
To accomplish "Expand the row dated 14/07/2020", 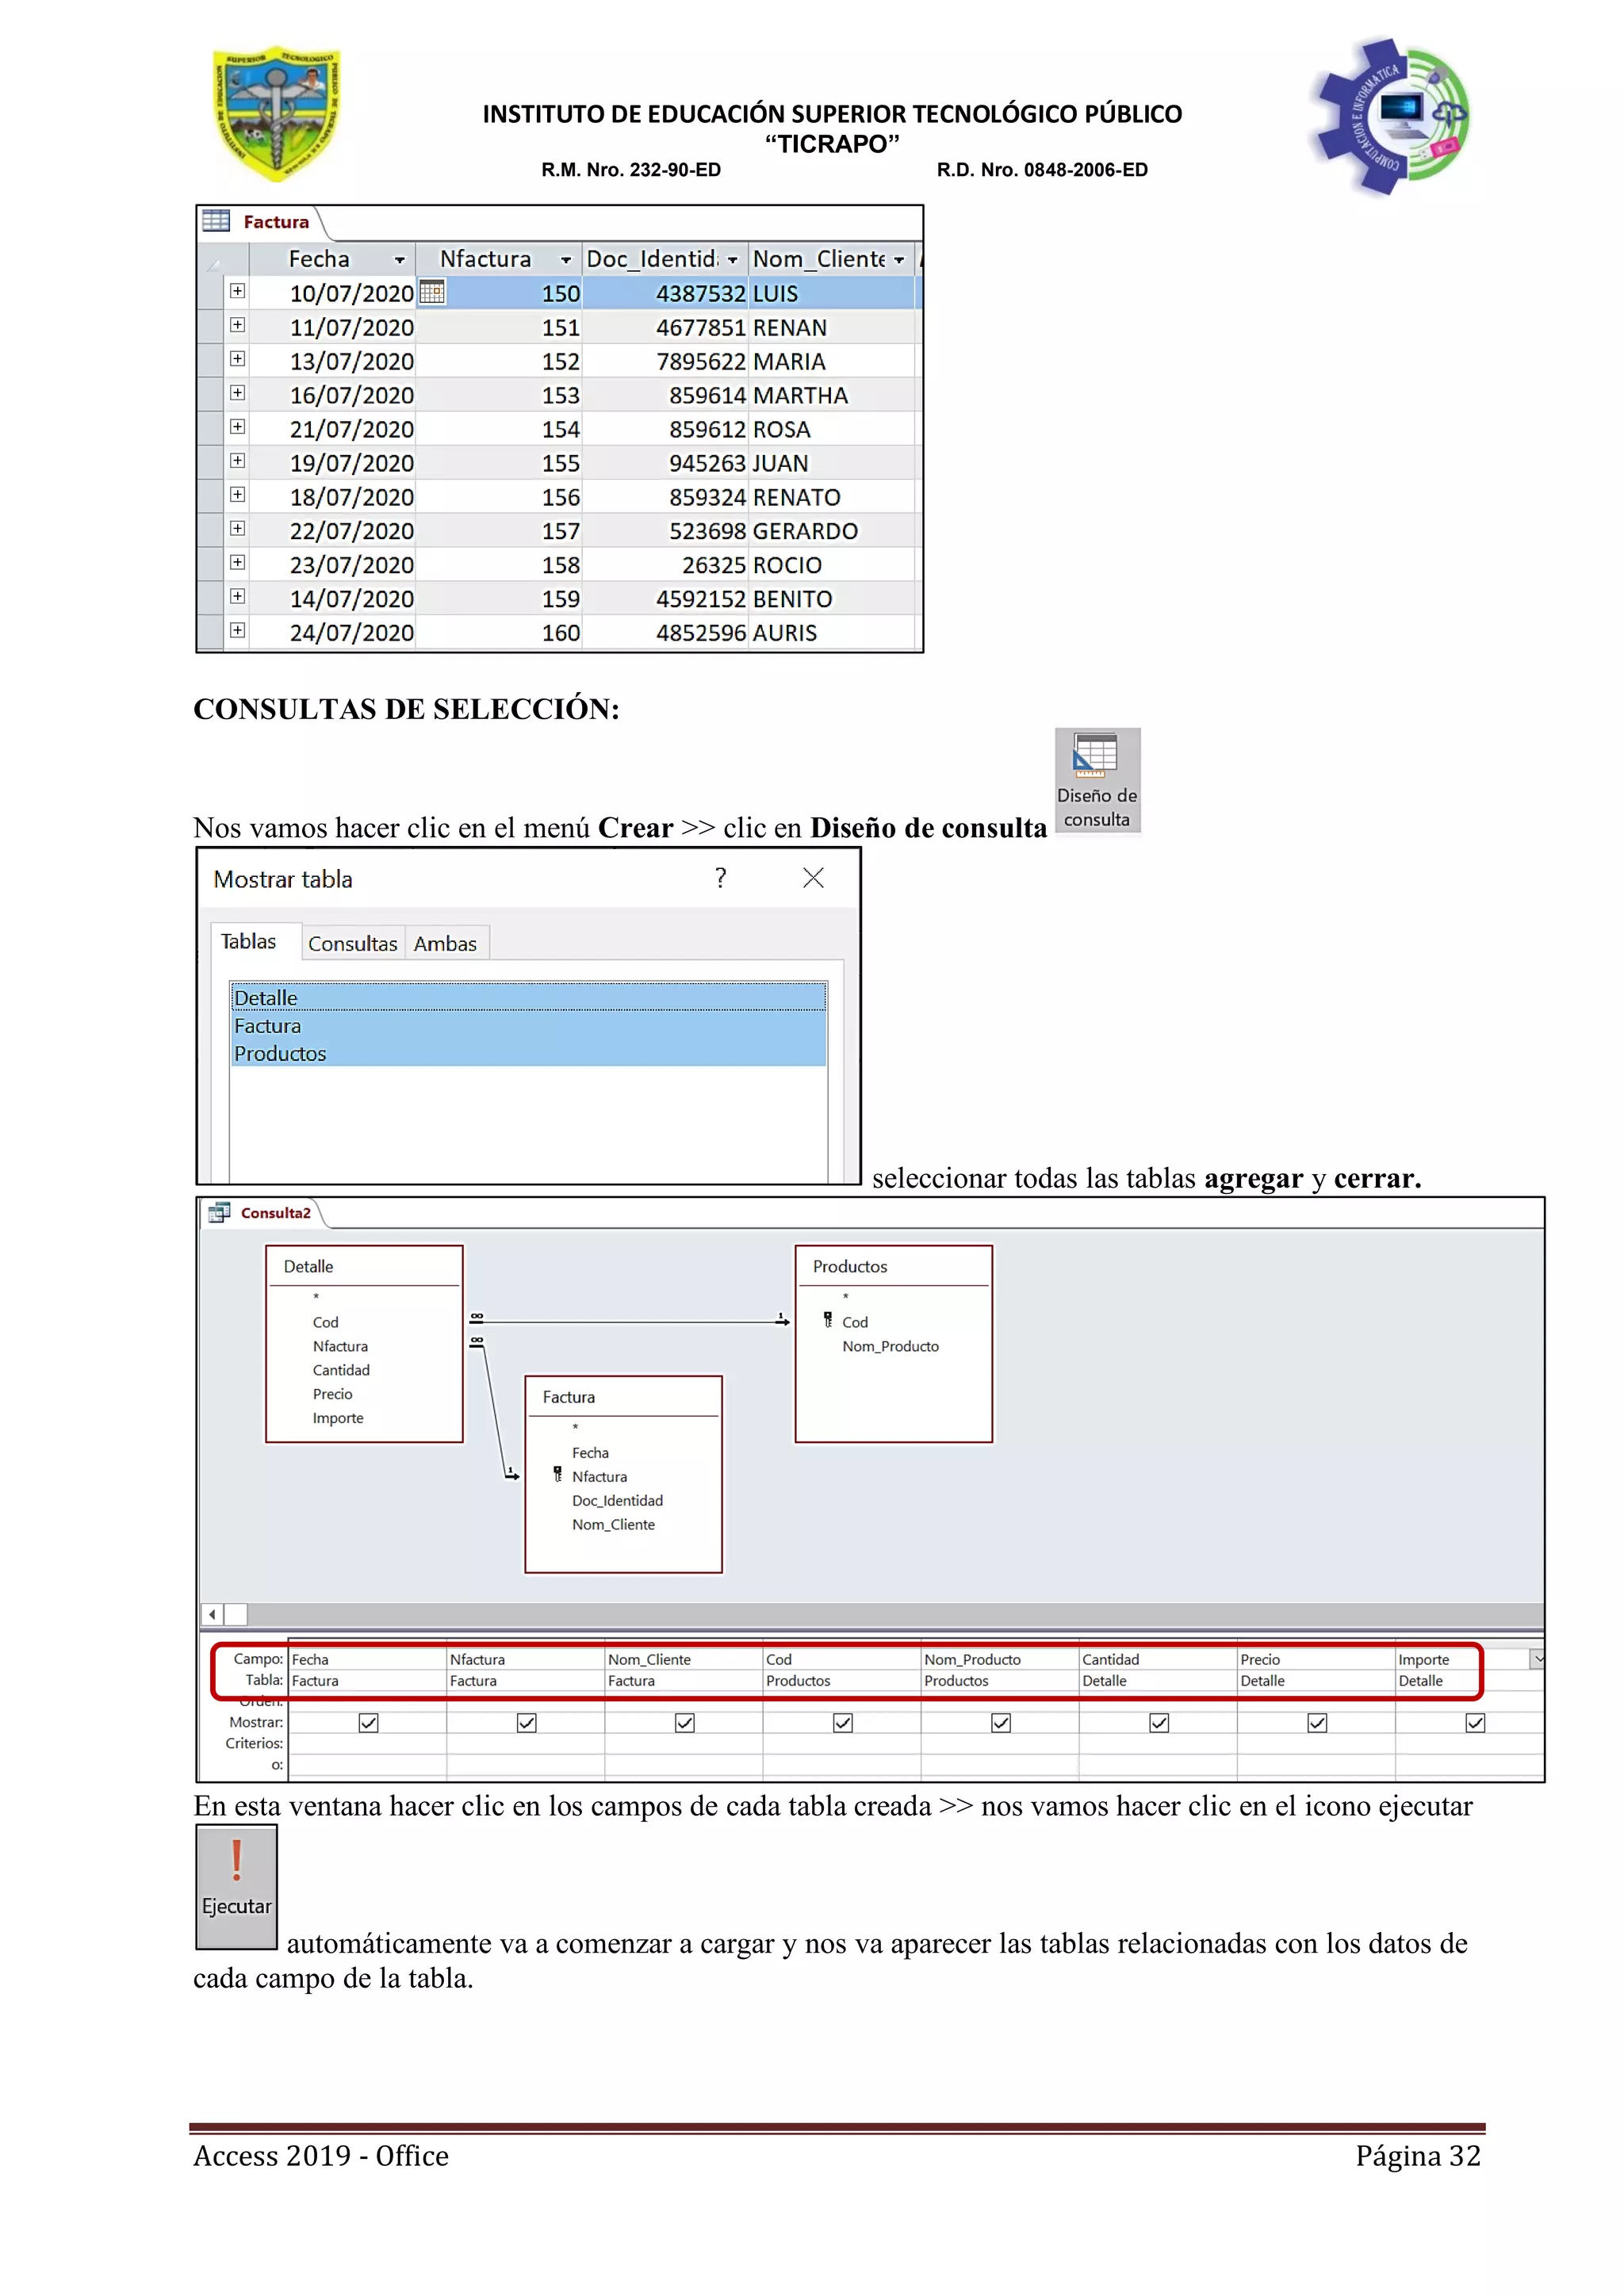I will coord(237,596).
